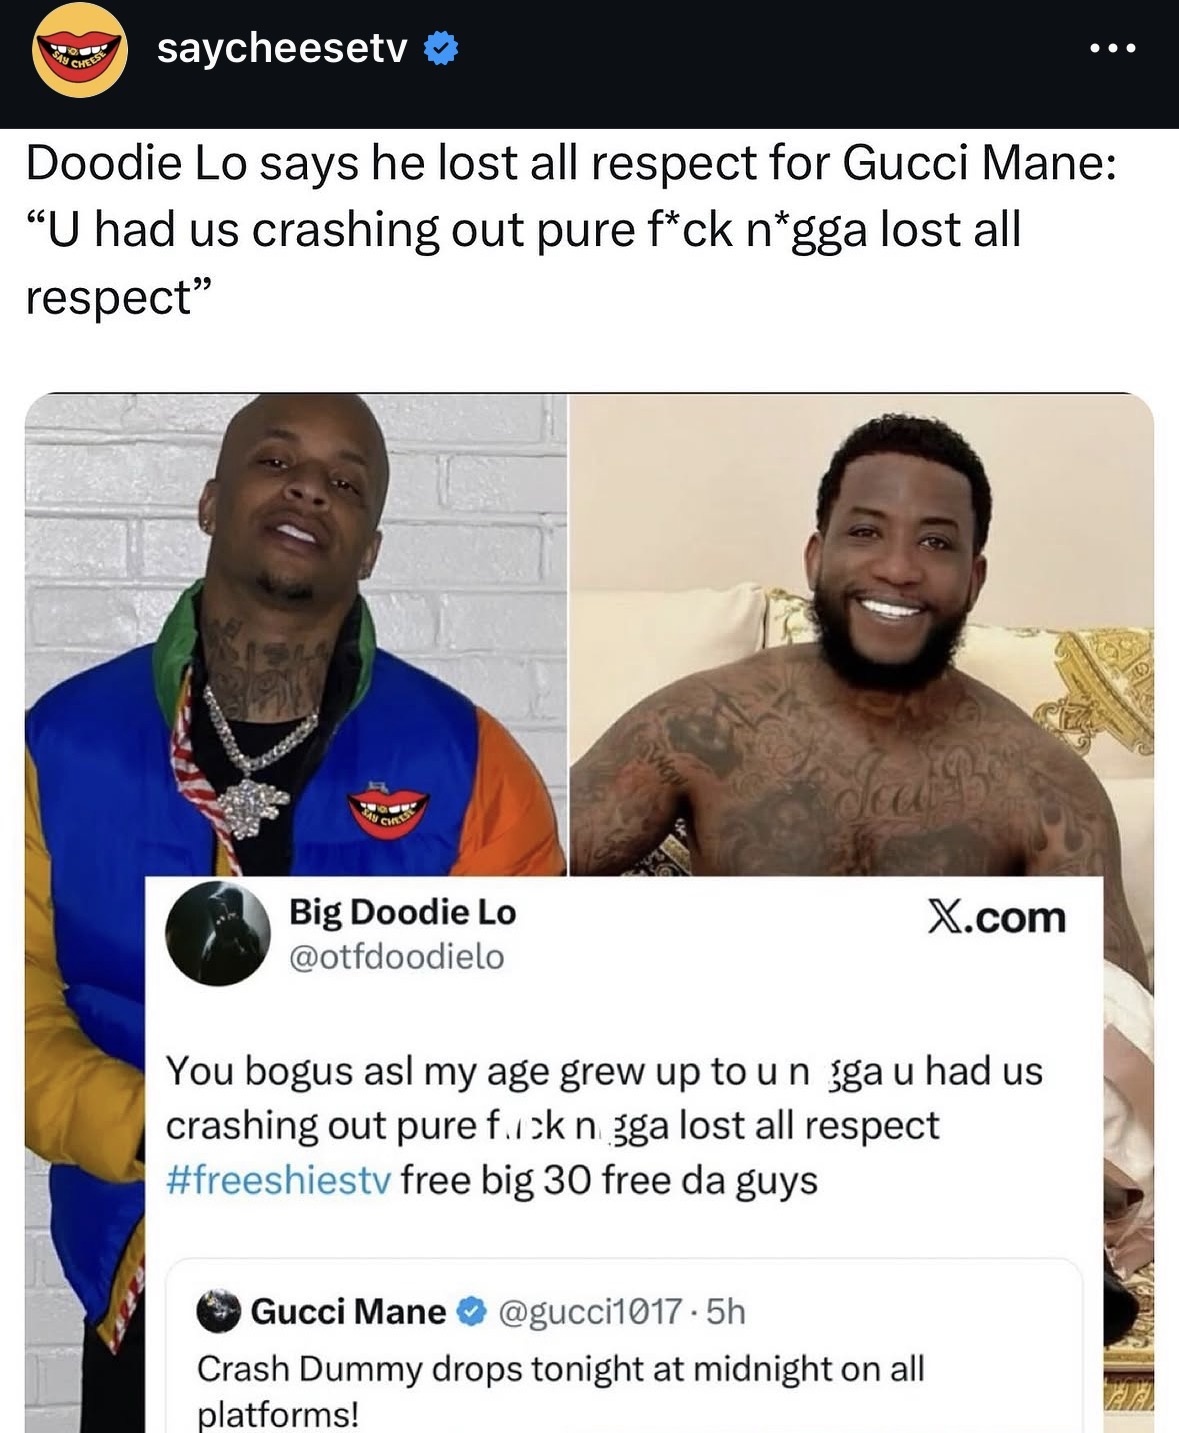Click the Say Cheese lips watermark logo
The image size is (1179, 1433).
pos(388,808)
